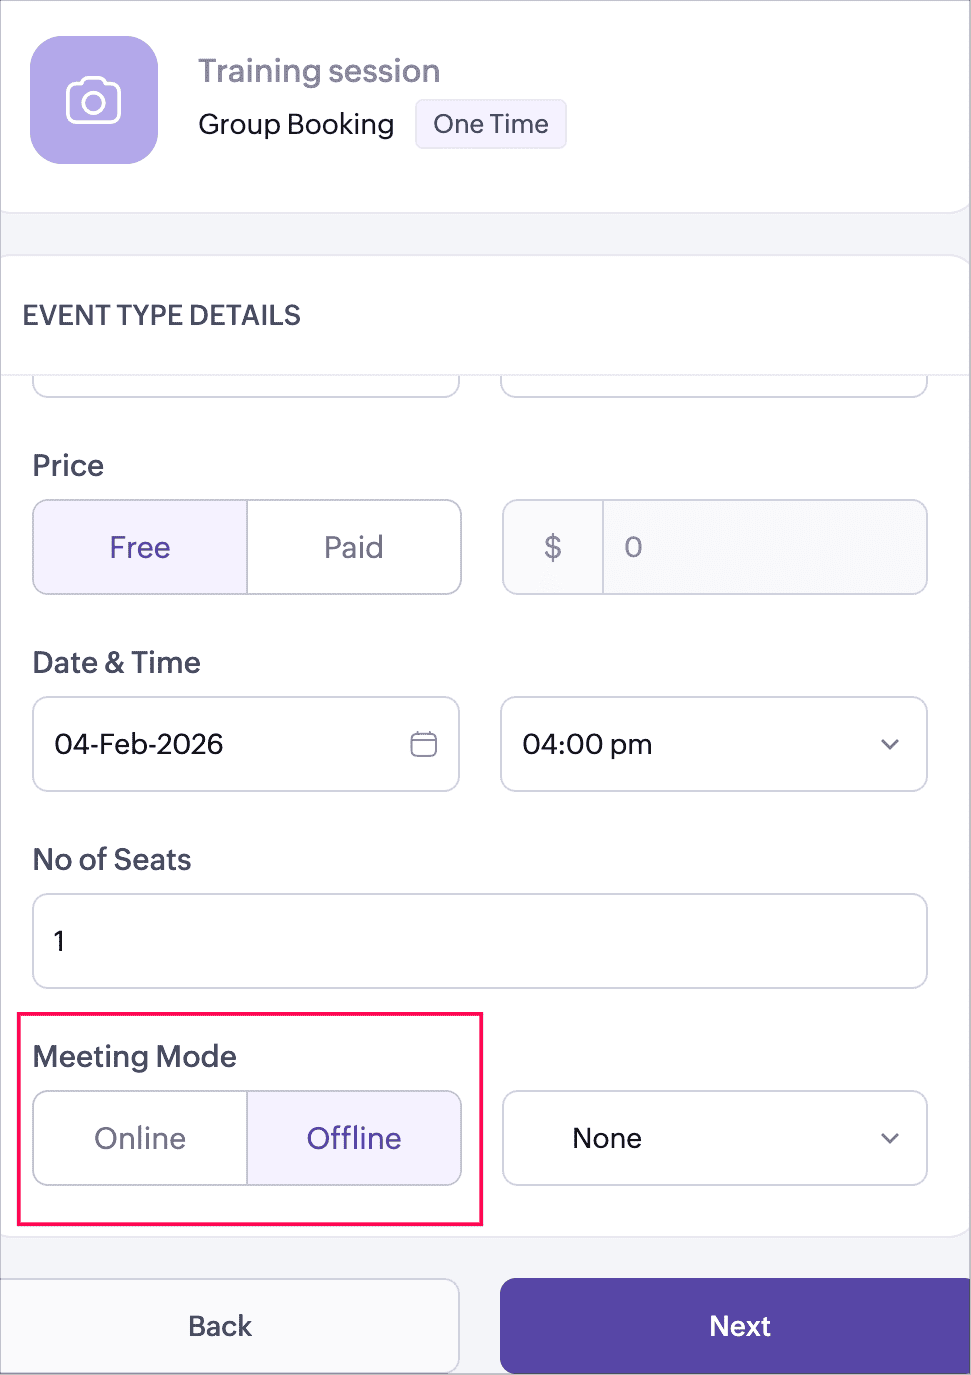Click the 04-Feb-2026 date field
Image resolution: width=971 pixels, height=1375 pixels.
click(x=220, y=744)
